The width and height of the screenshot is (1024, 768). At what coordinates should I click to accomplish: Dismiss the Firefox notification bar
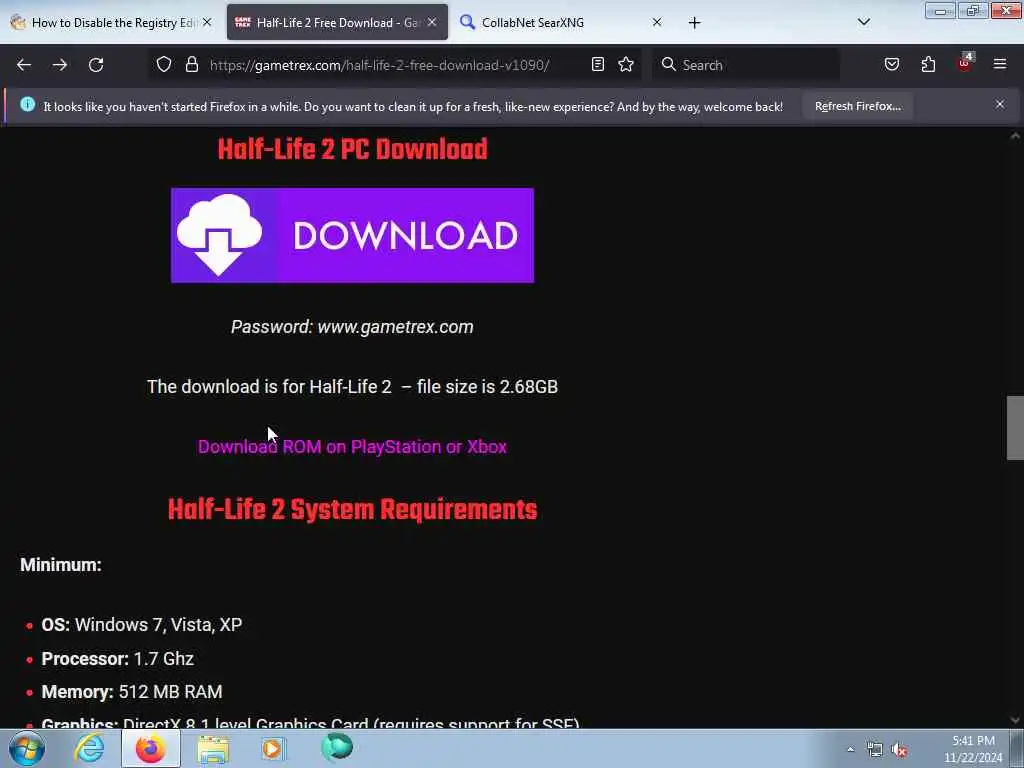coord(1000,104)
